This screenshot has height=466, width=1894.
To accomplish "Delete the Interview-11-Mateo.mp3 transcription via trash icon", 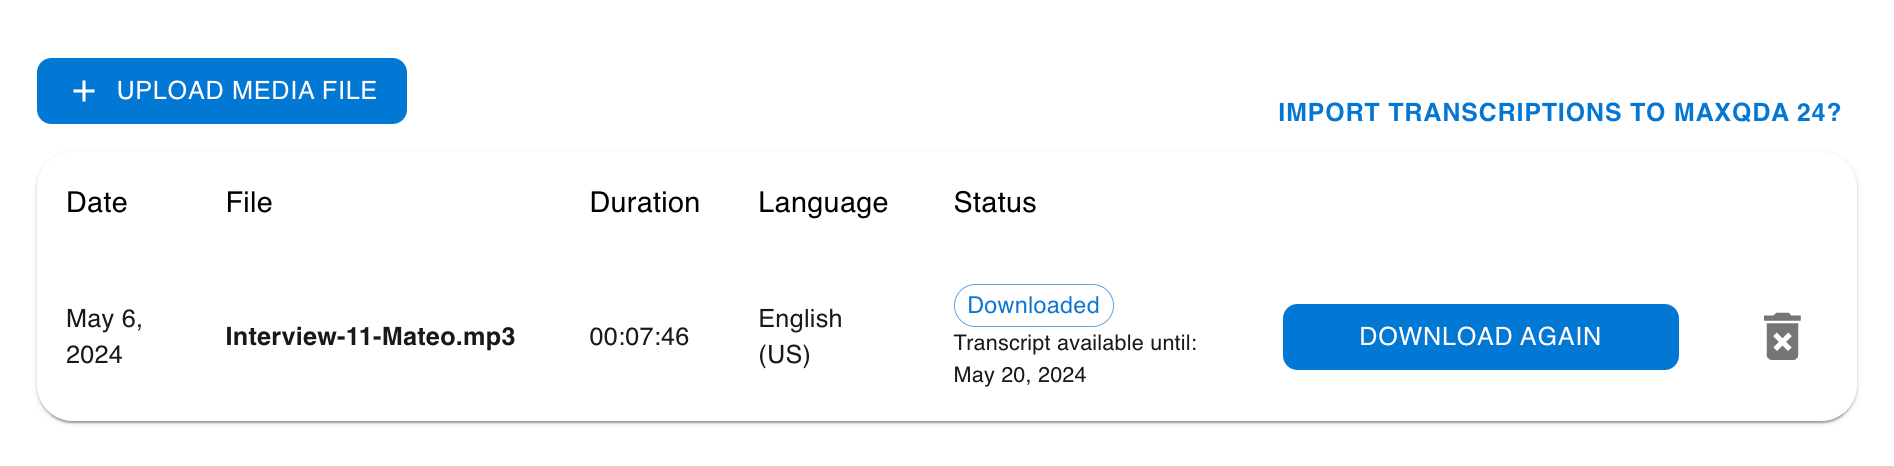I will (x=1781, y=337).
